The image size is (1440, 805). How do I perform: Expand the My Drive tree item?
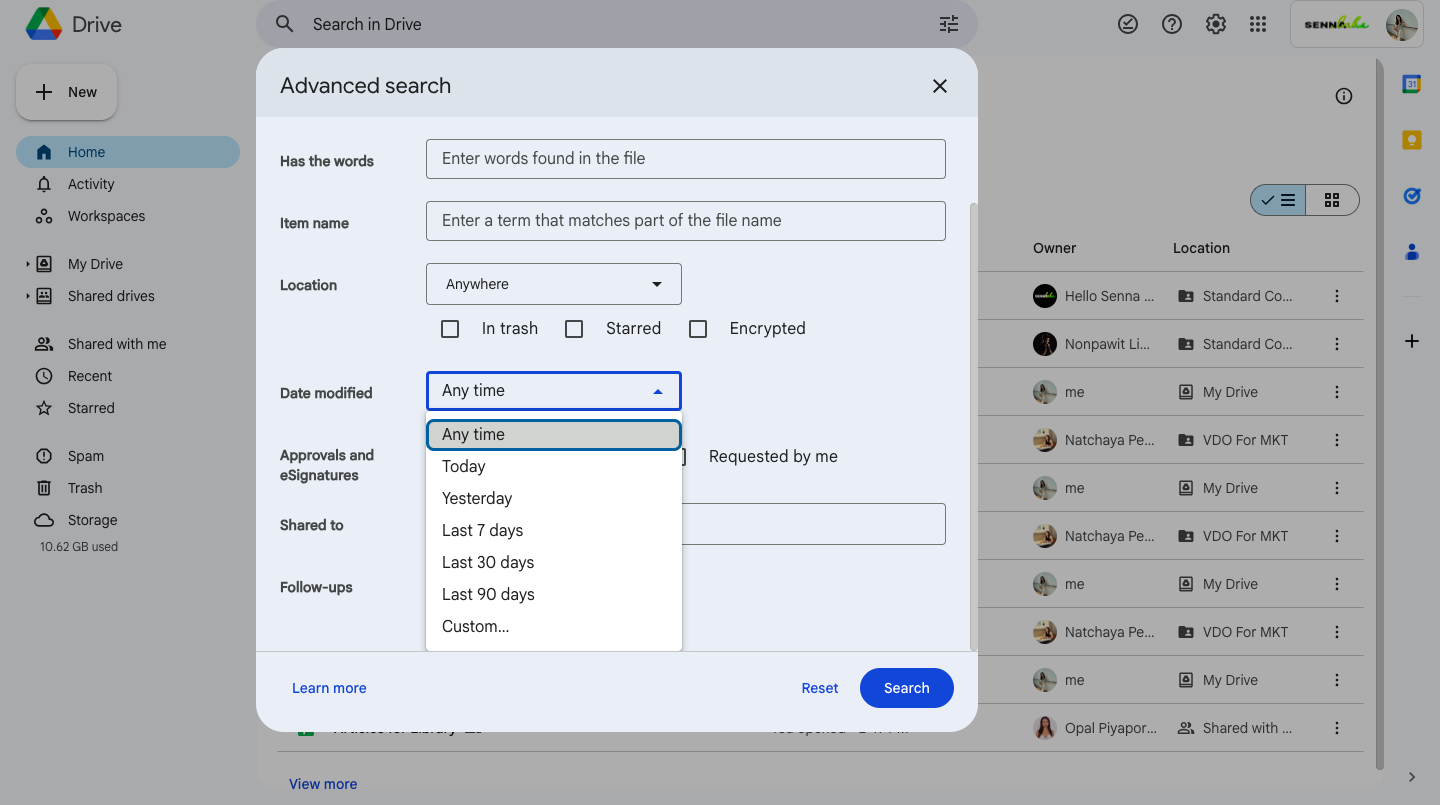28,265
